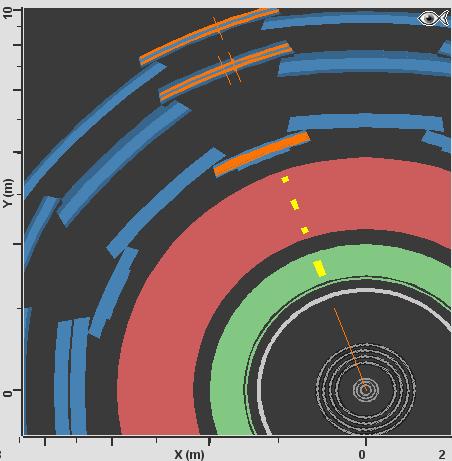Select the middle orange striped muon chamber
Screen dimensions: 452x461
[226, 72]
